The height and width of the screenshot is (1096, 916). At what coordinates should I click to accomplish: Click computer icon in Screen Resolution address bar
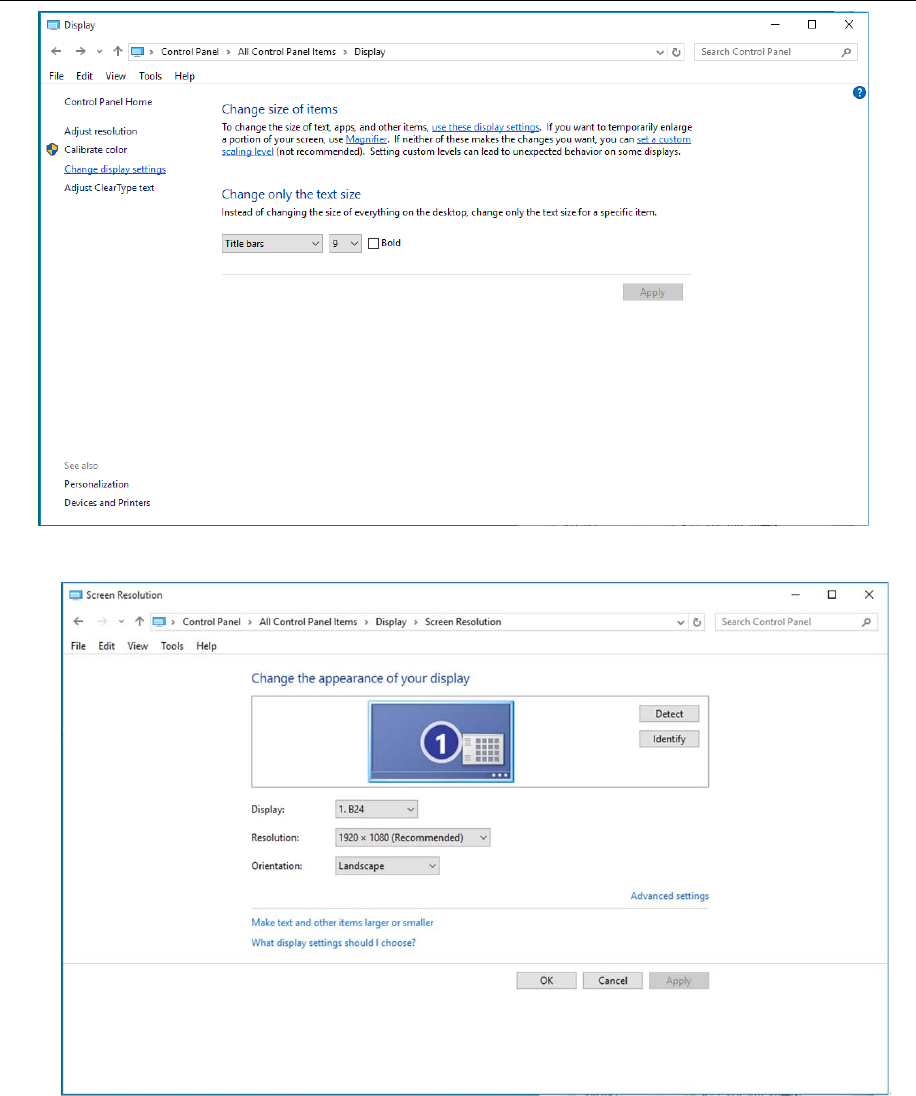tap(159, 621)
